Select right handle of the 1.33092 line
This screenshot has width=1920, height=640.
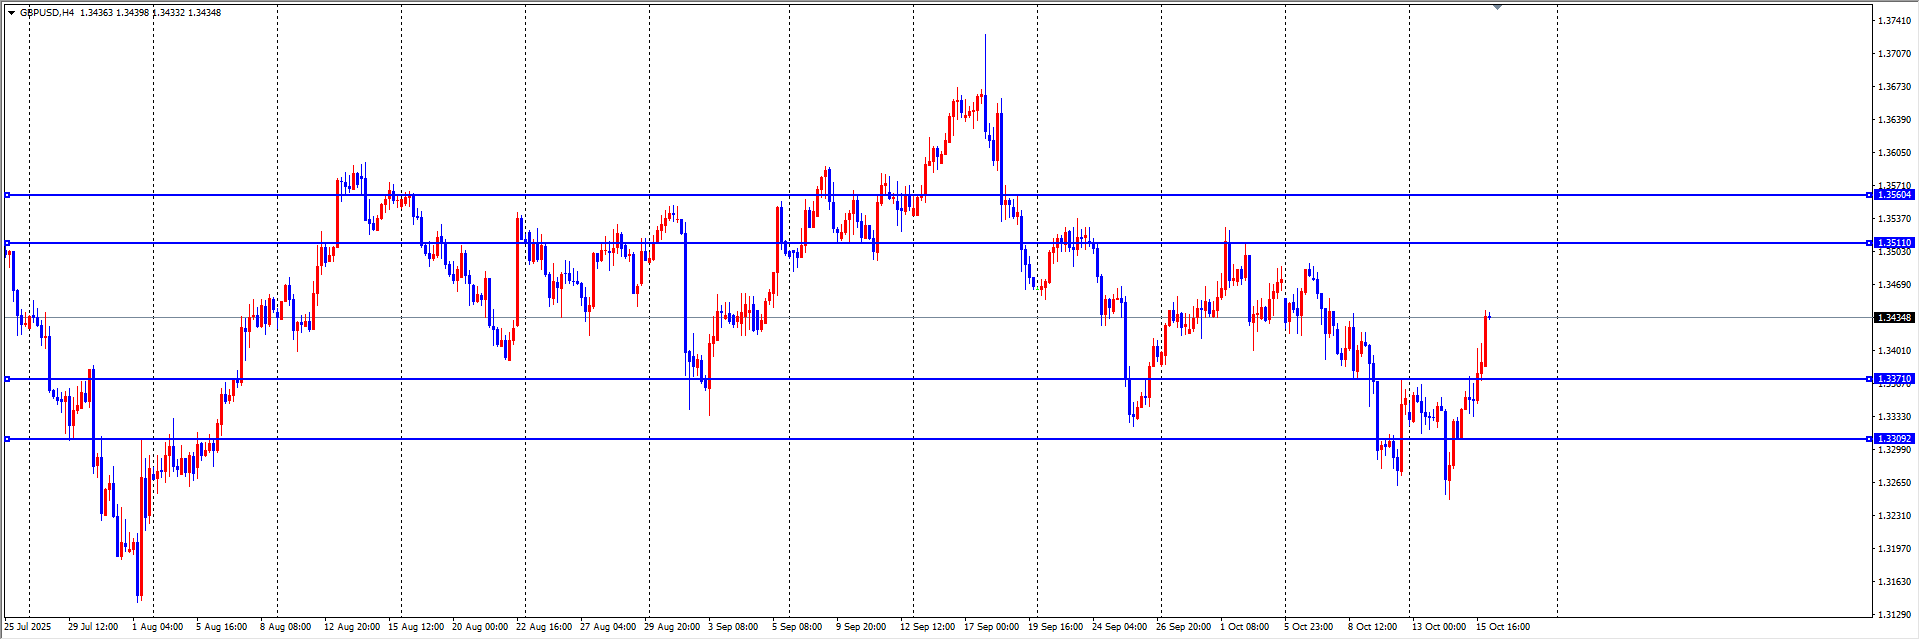(x=1870, y=439)
